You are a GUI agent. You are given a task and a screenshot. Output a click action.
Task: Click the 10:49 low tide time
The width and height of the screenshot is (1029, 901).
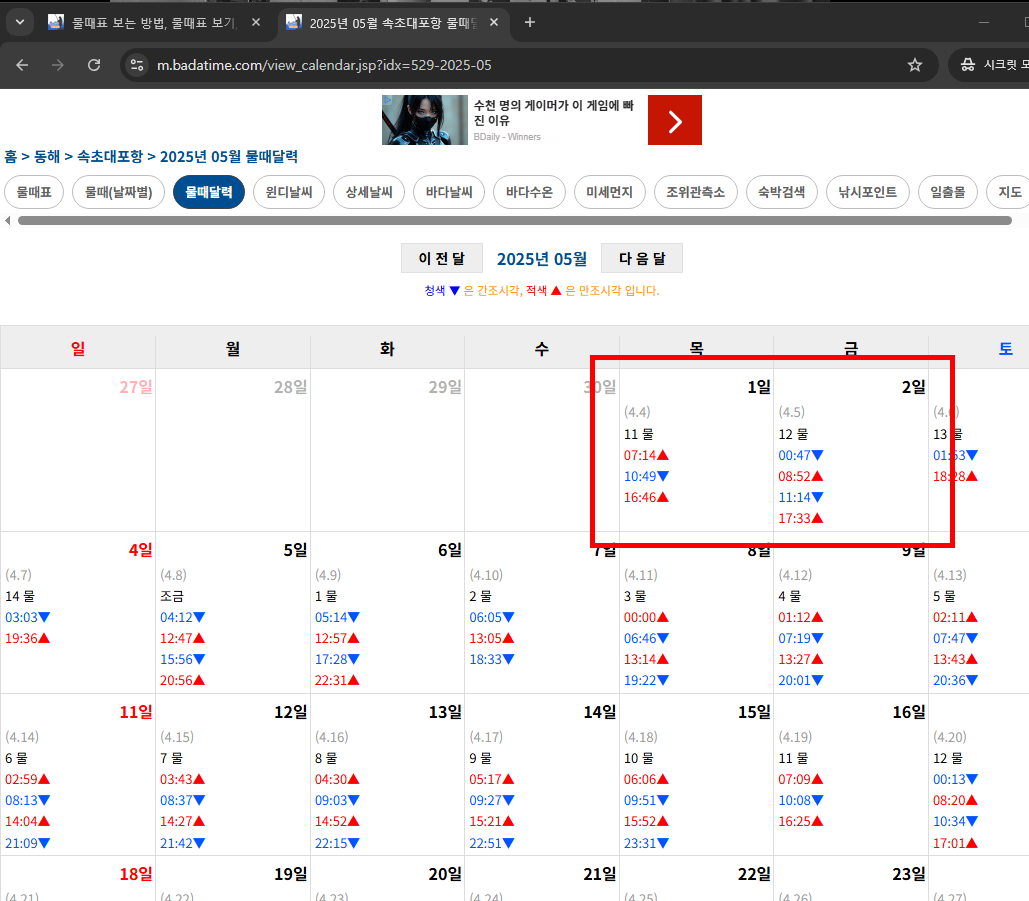pyautogui.click(x=646, y=476)
